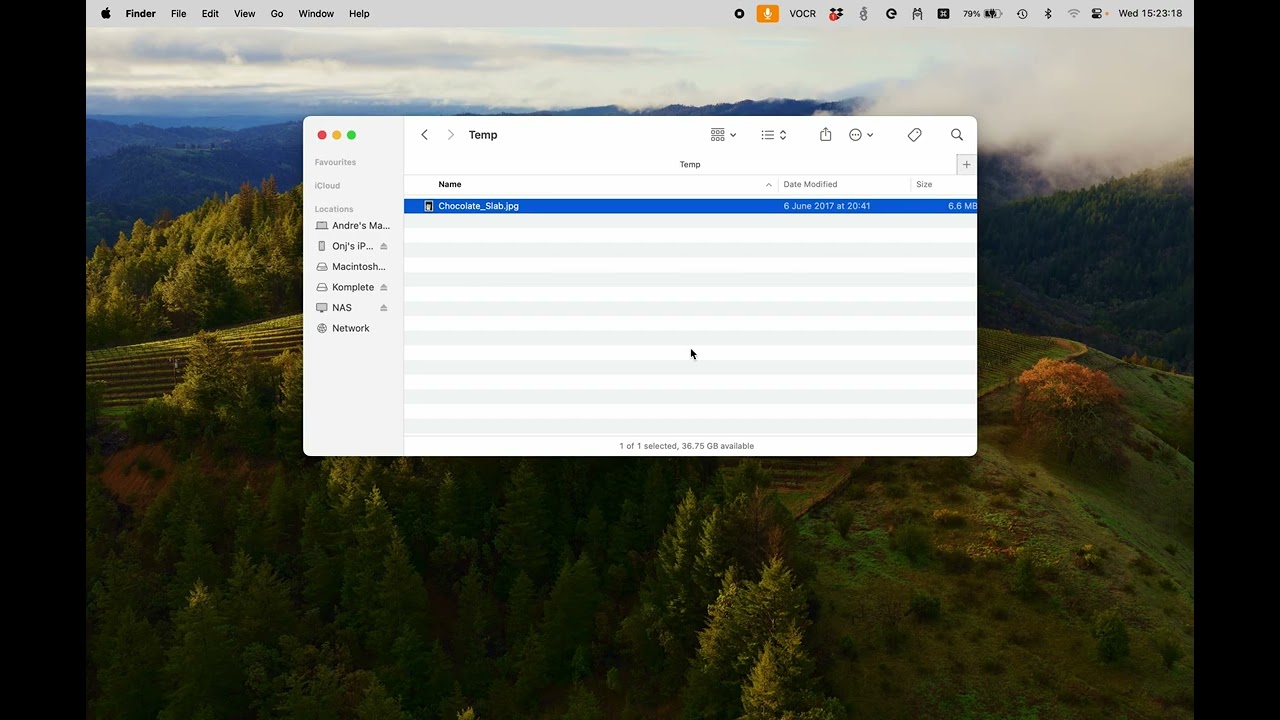Select the Chocolate_Slab.jpg file row
The height and width of the screenshot is (720, 1280).
tap(600, 206)
